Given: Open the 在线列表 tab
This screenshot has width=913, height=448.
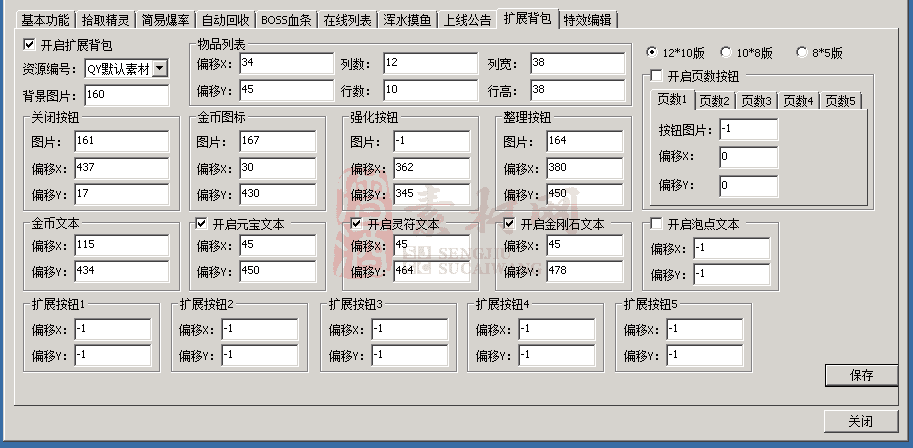Looking at the screenshot, I should point(348,20).
